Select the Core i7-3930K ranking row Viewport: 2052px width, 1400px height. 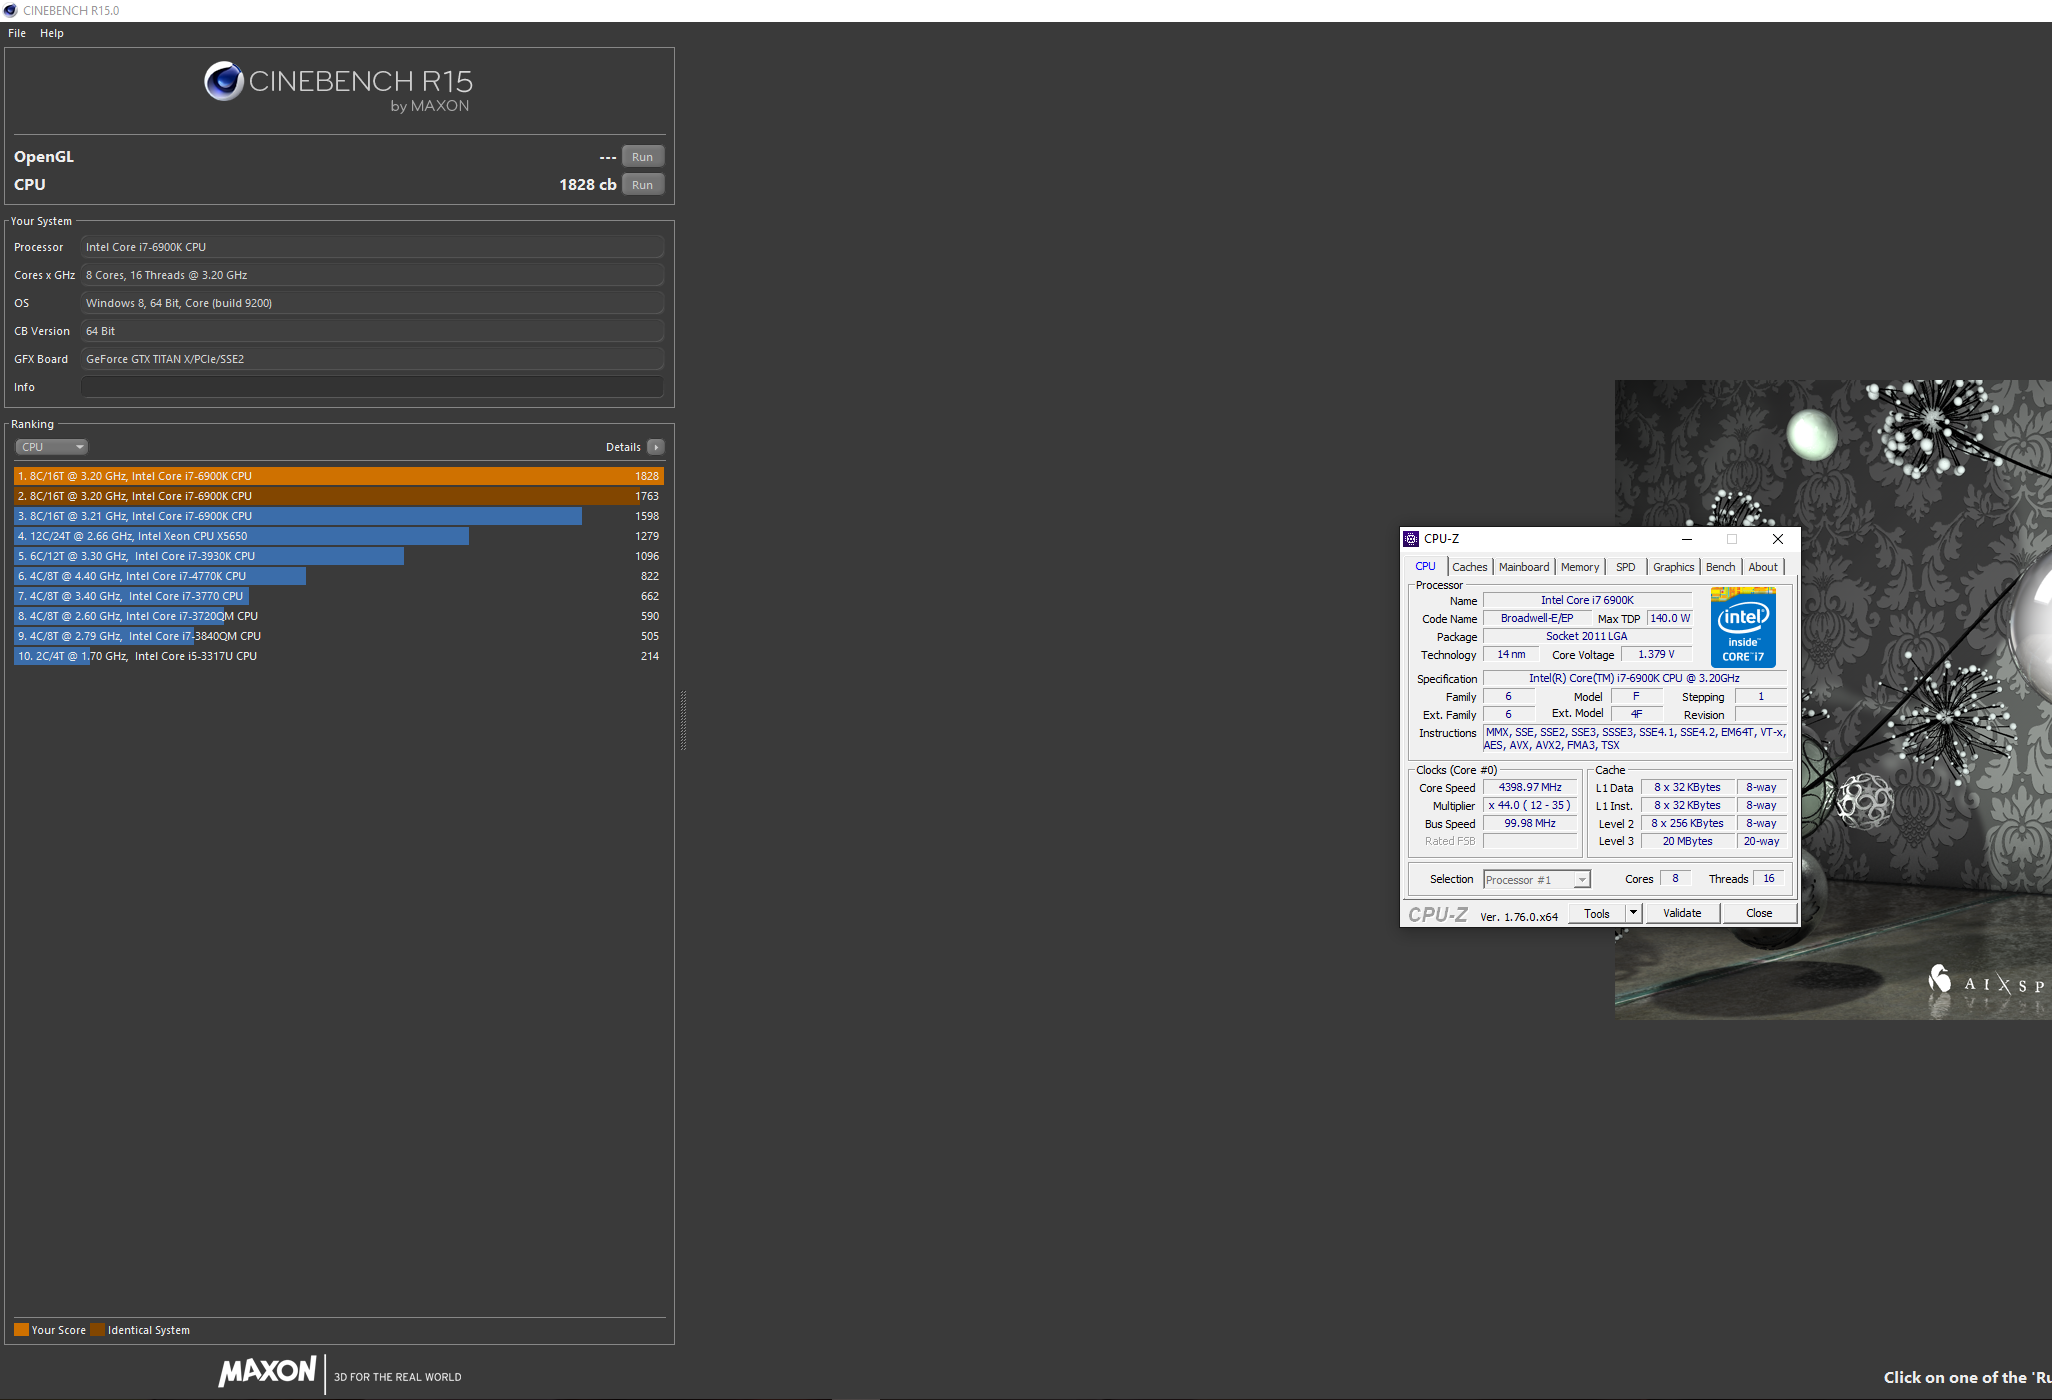(339, 556)
